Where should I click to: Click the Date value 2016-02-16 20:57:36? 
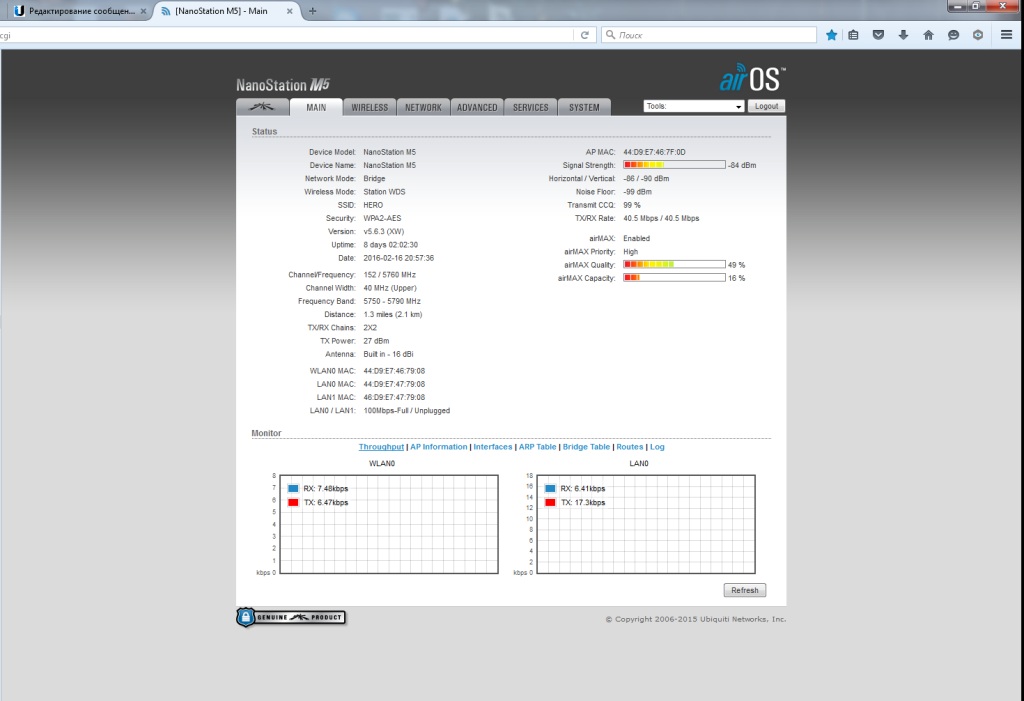point(399,258)
